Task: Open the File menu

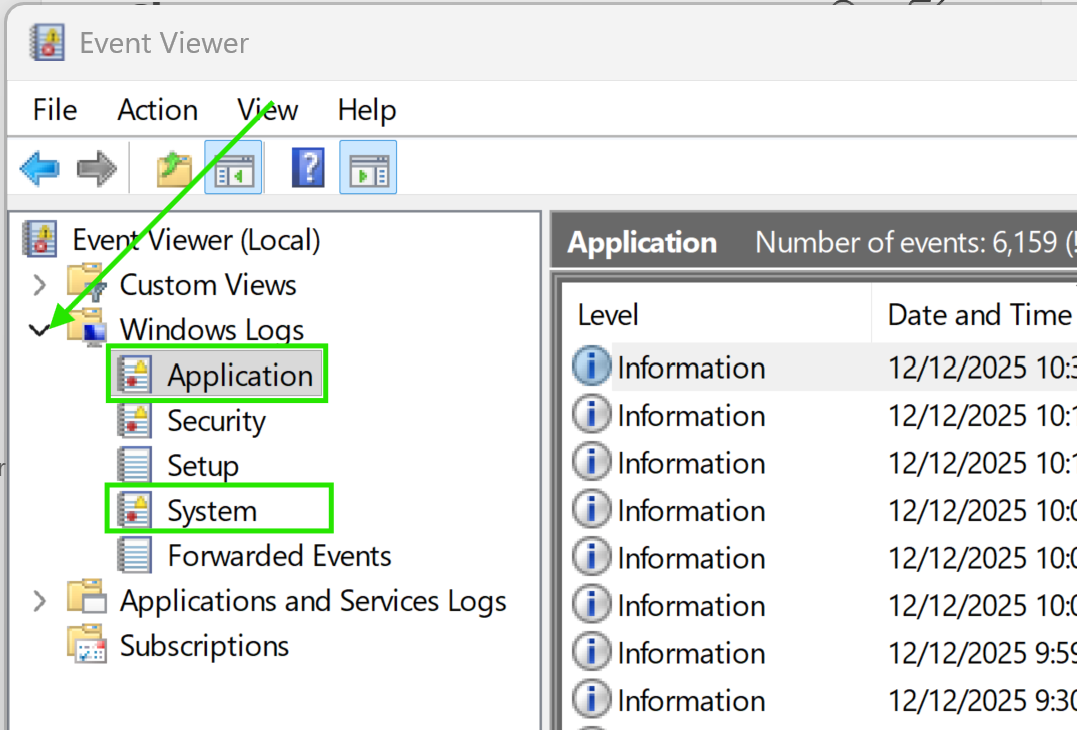Action: click(x=55, y=110)
